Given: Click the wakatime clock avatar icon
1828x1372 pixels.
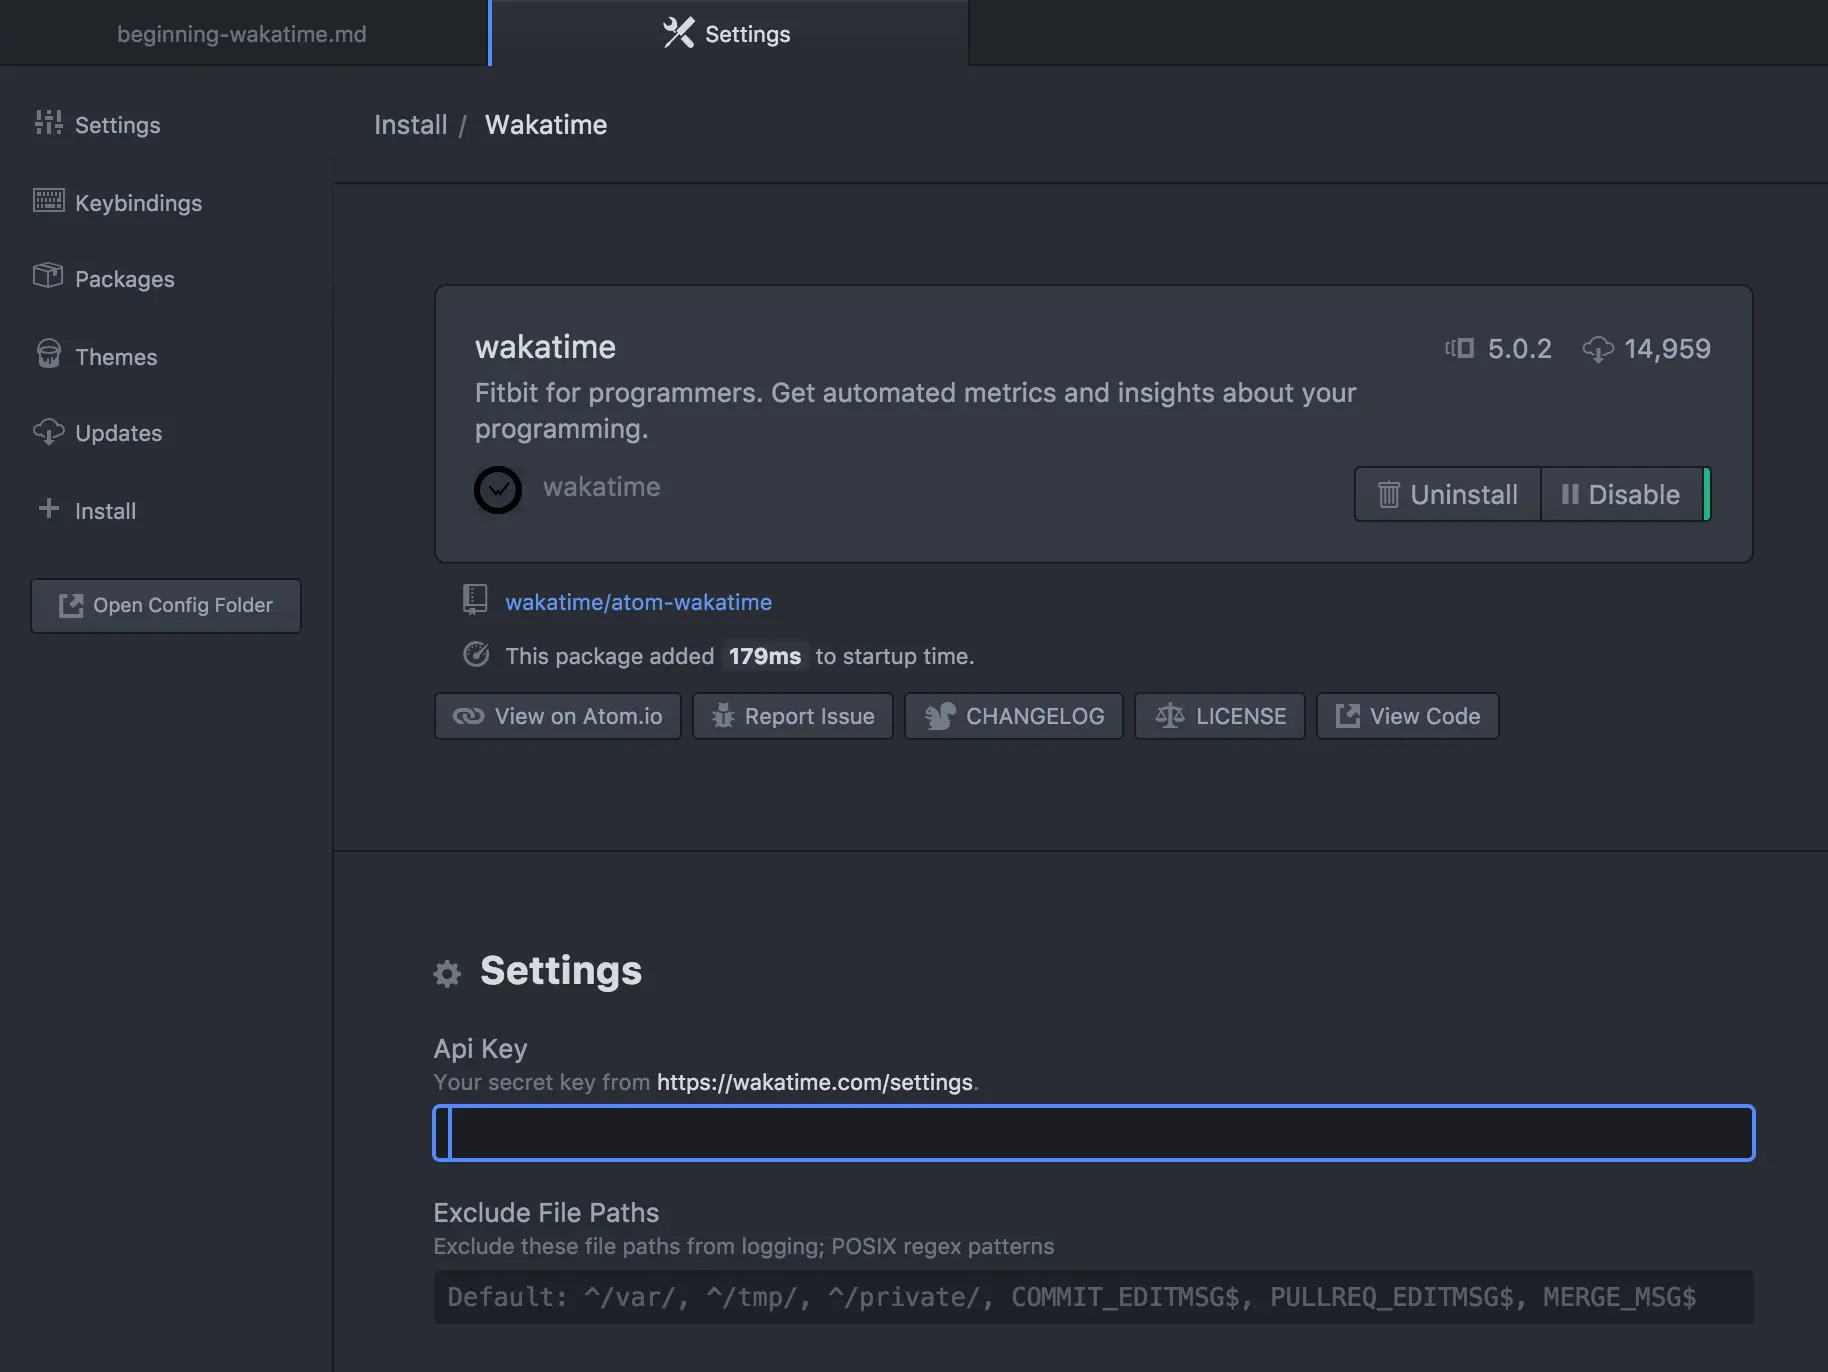Looking at the screenshot, I should [x=498, y=490].
